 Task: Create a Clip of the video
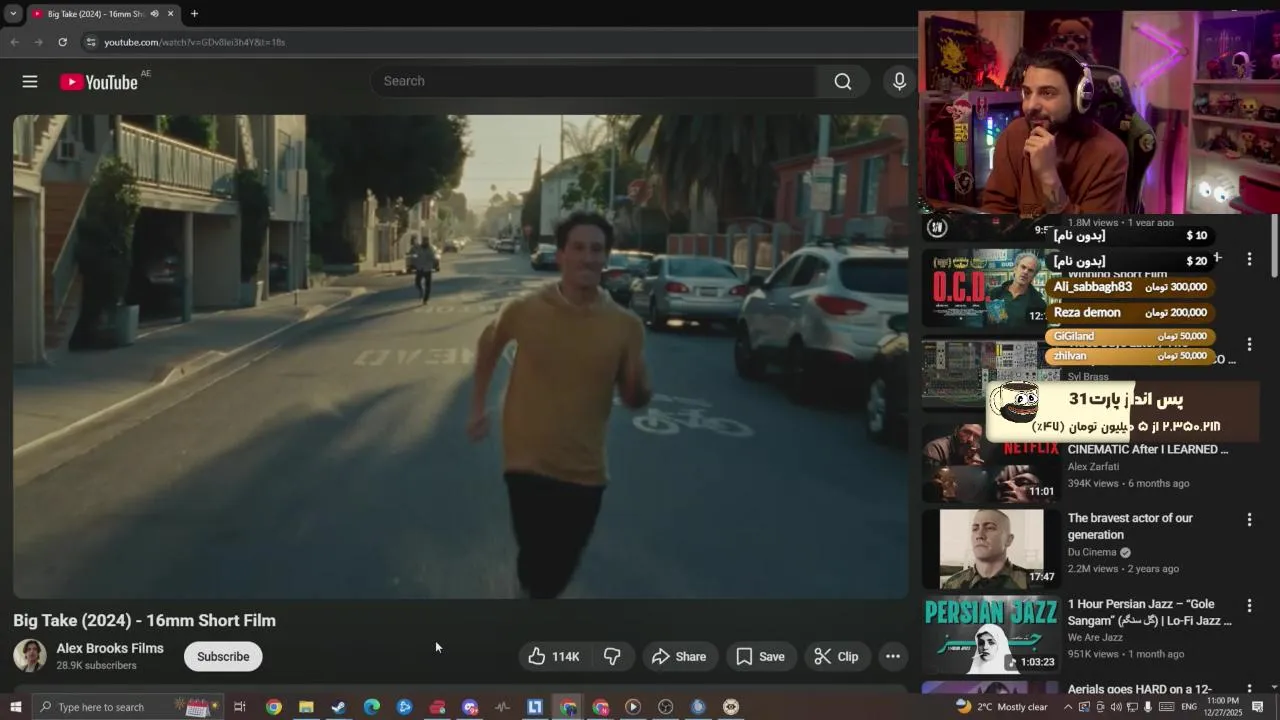point(836,656)
